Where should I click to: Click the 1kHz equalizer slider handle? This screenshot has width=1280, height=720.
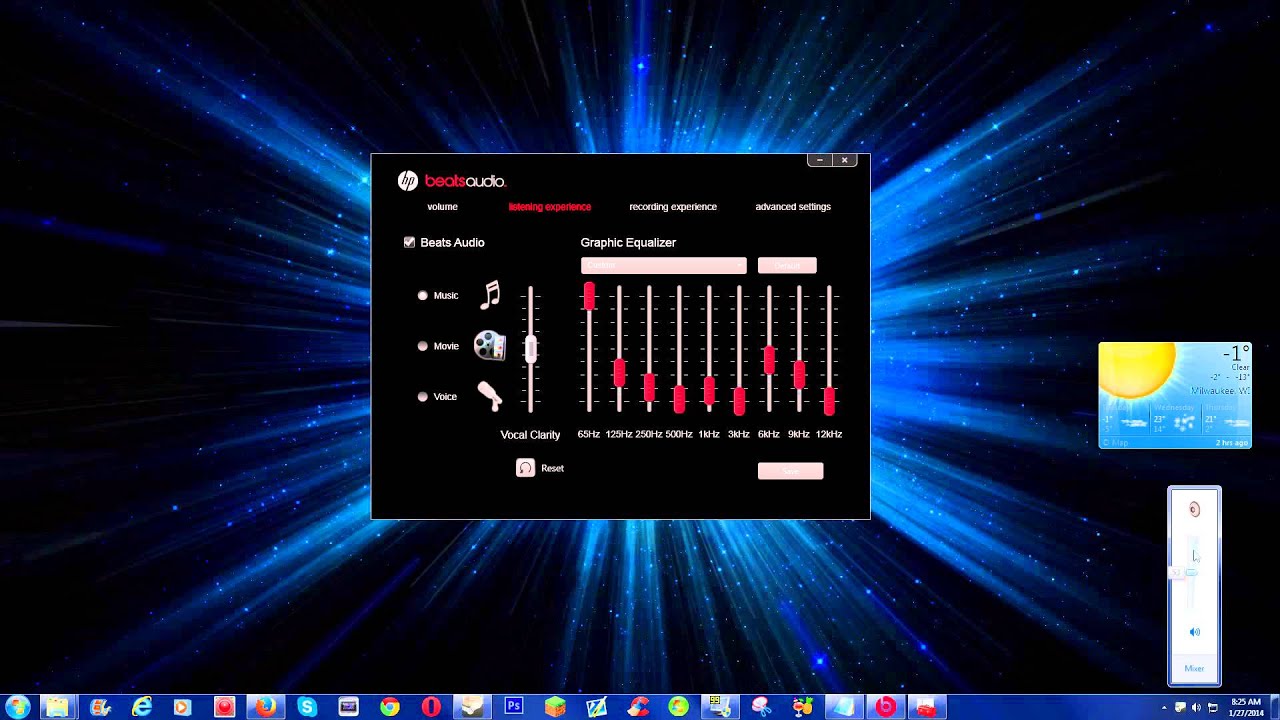coord(709,391)
